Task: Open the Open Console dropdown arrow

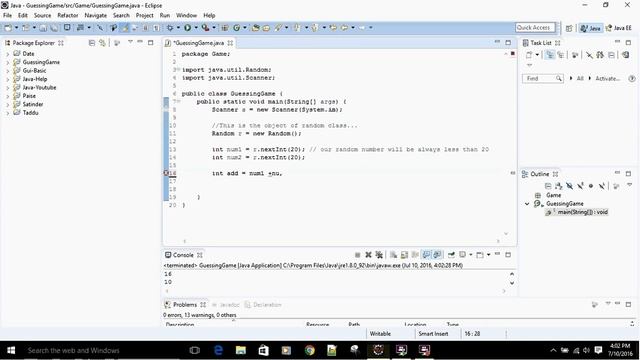Action: [489, 255]
